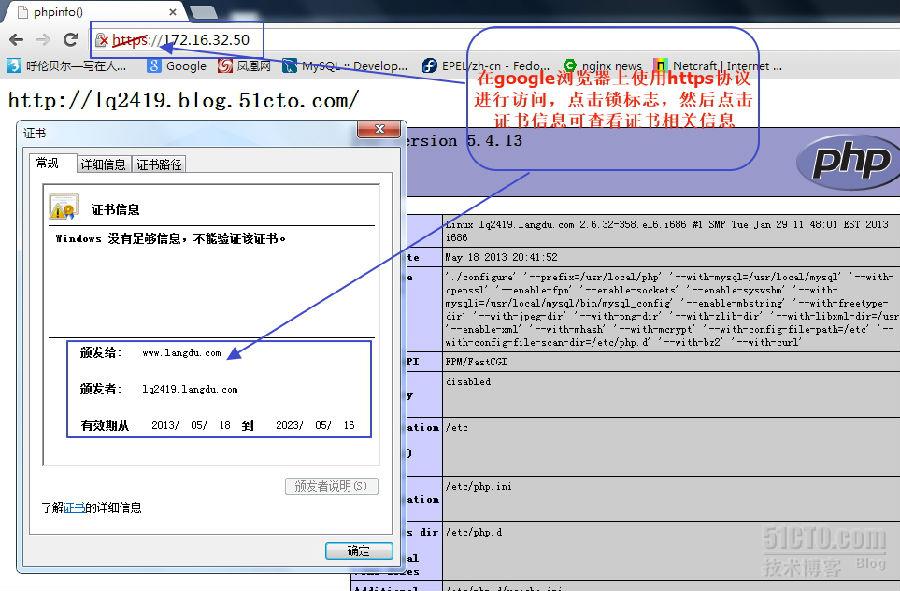The image size is (900, 591).
Task: Open the EPEL/zh-cn Fedora bookmark
Action: 486,66
